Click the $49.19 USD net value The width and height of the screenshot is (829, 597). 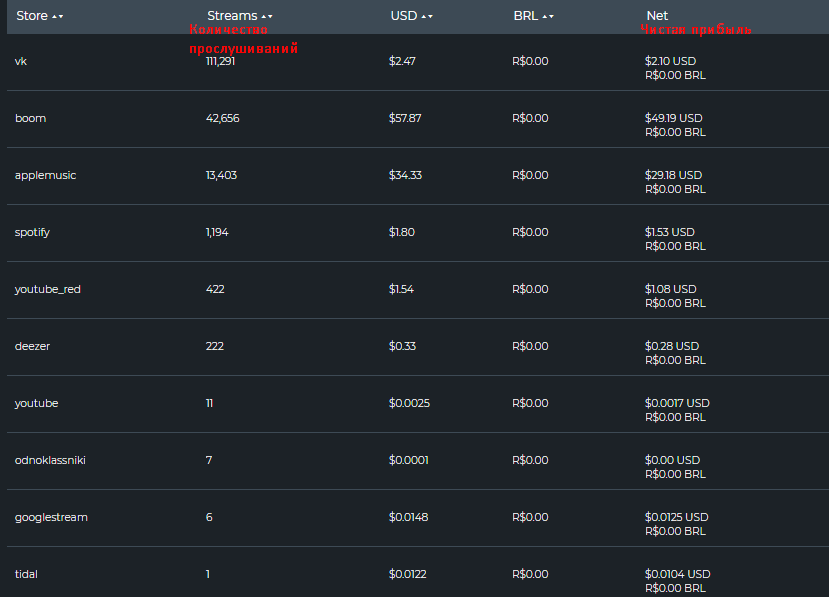(x=674, y=118)
